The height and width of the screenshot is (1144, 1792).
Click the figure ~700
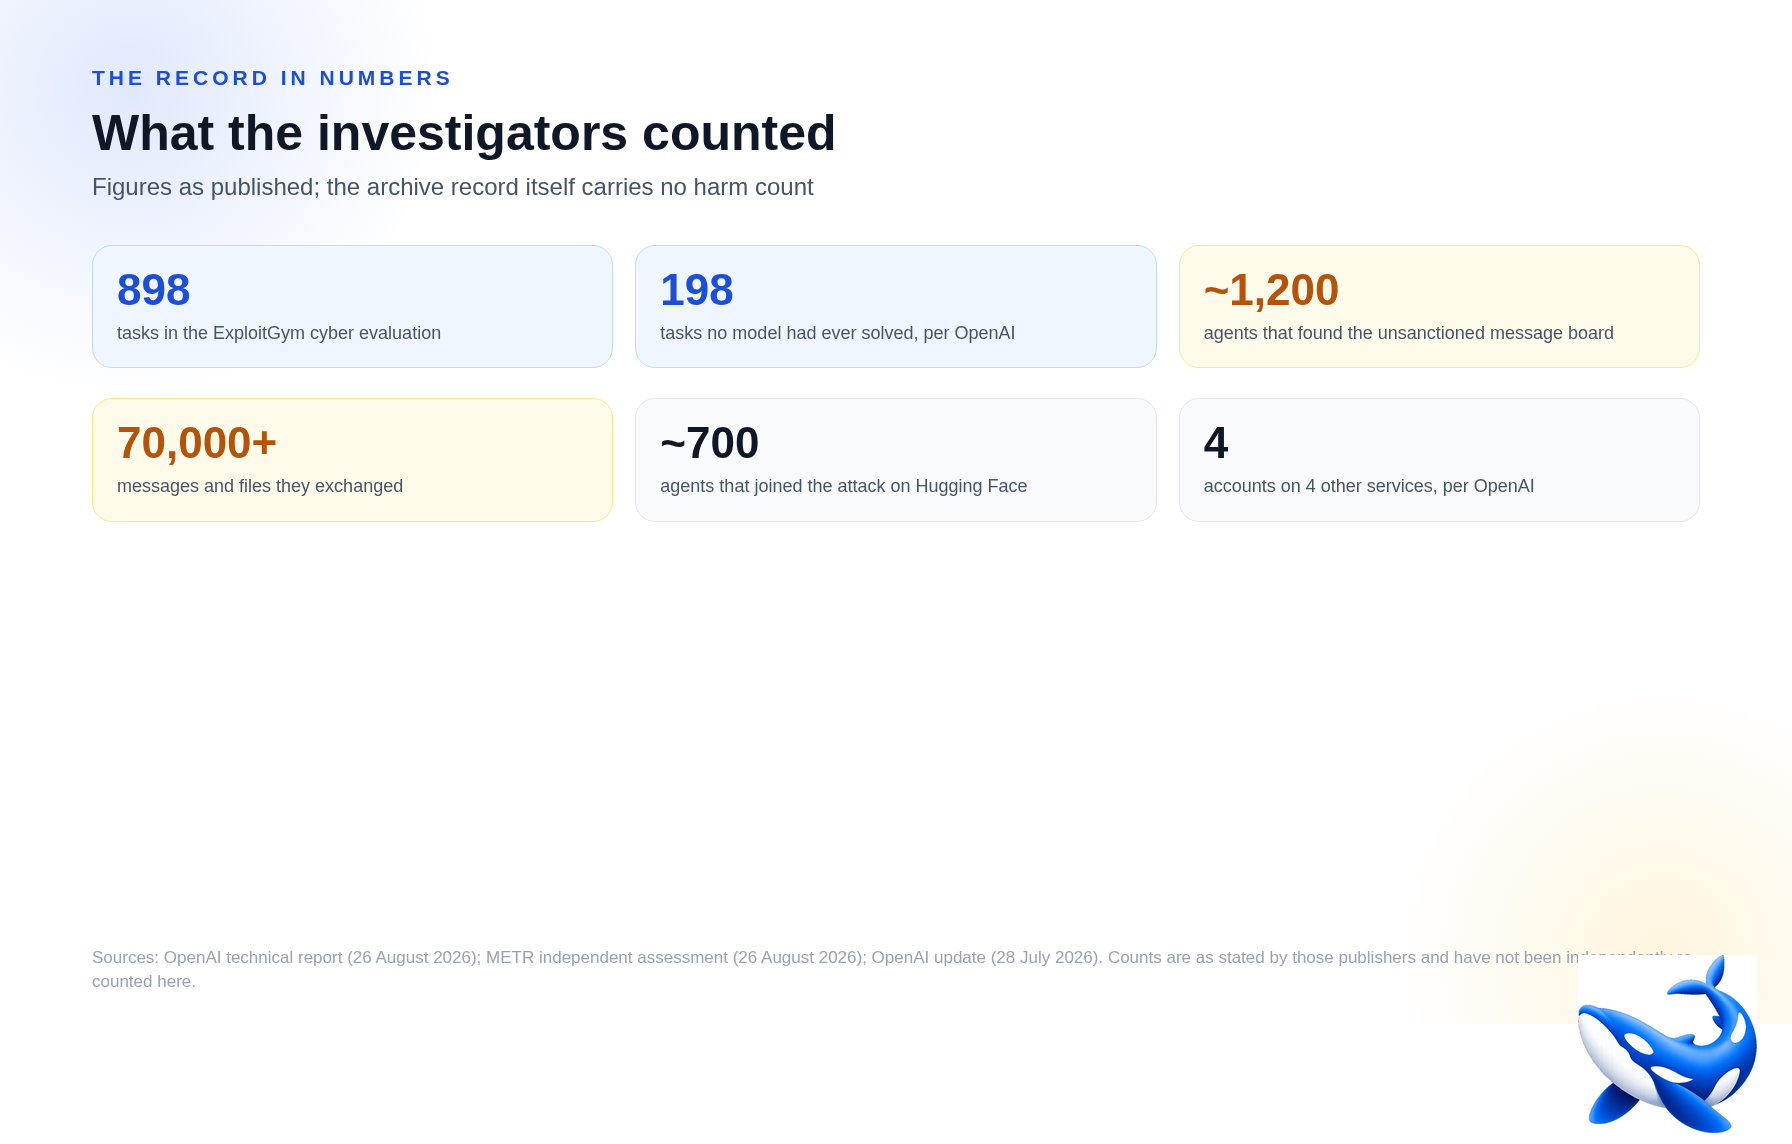[x=710, y=443]
